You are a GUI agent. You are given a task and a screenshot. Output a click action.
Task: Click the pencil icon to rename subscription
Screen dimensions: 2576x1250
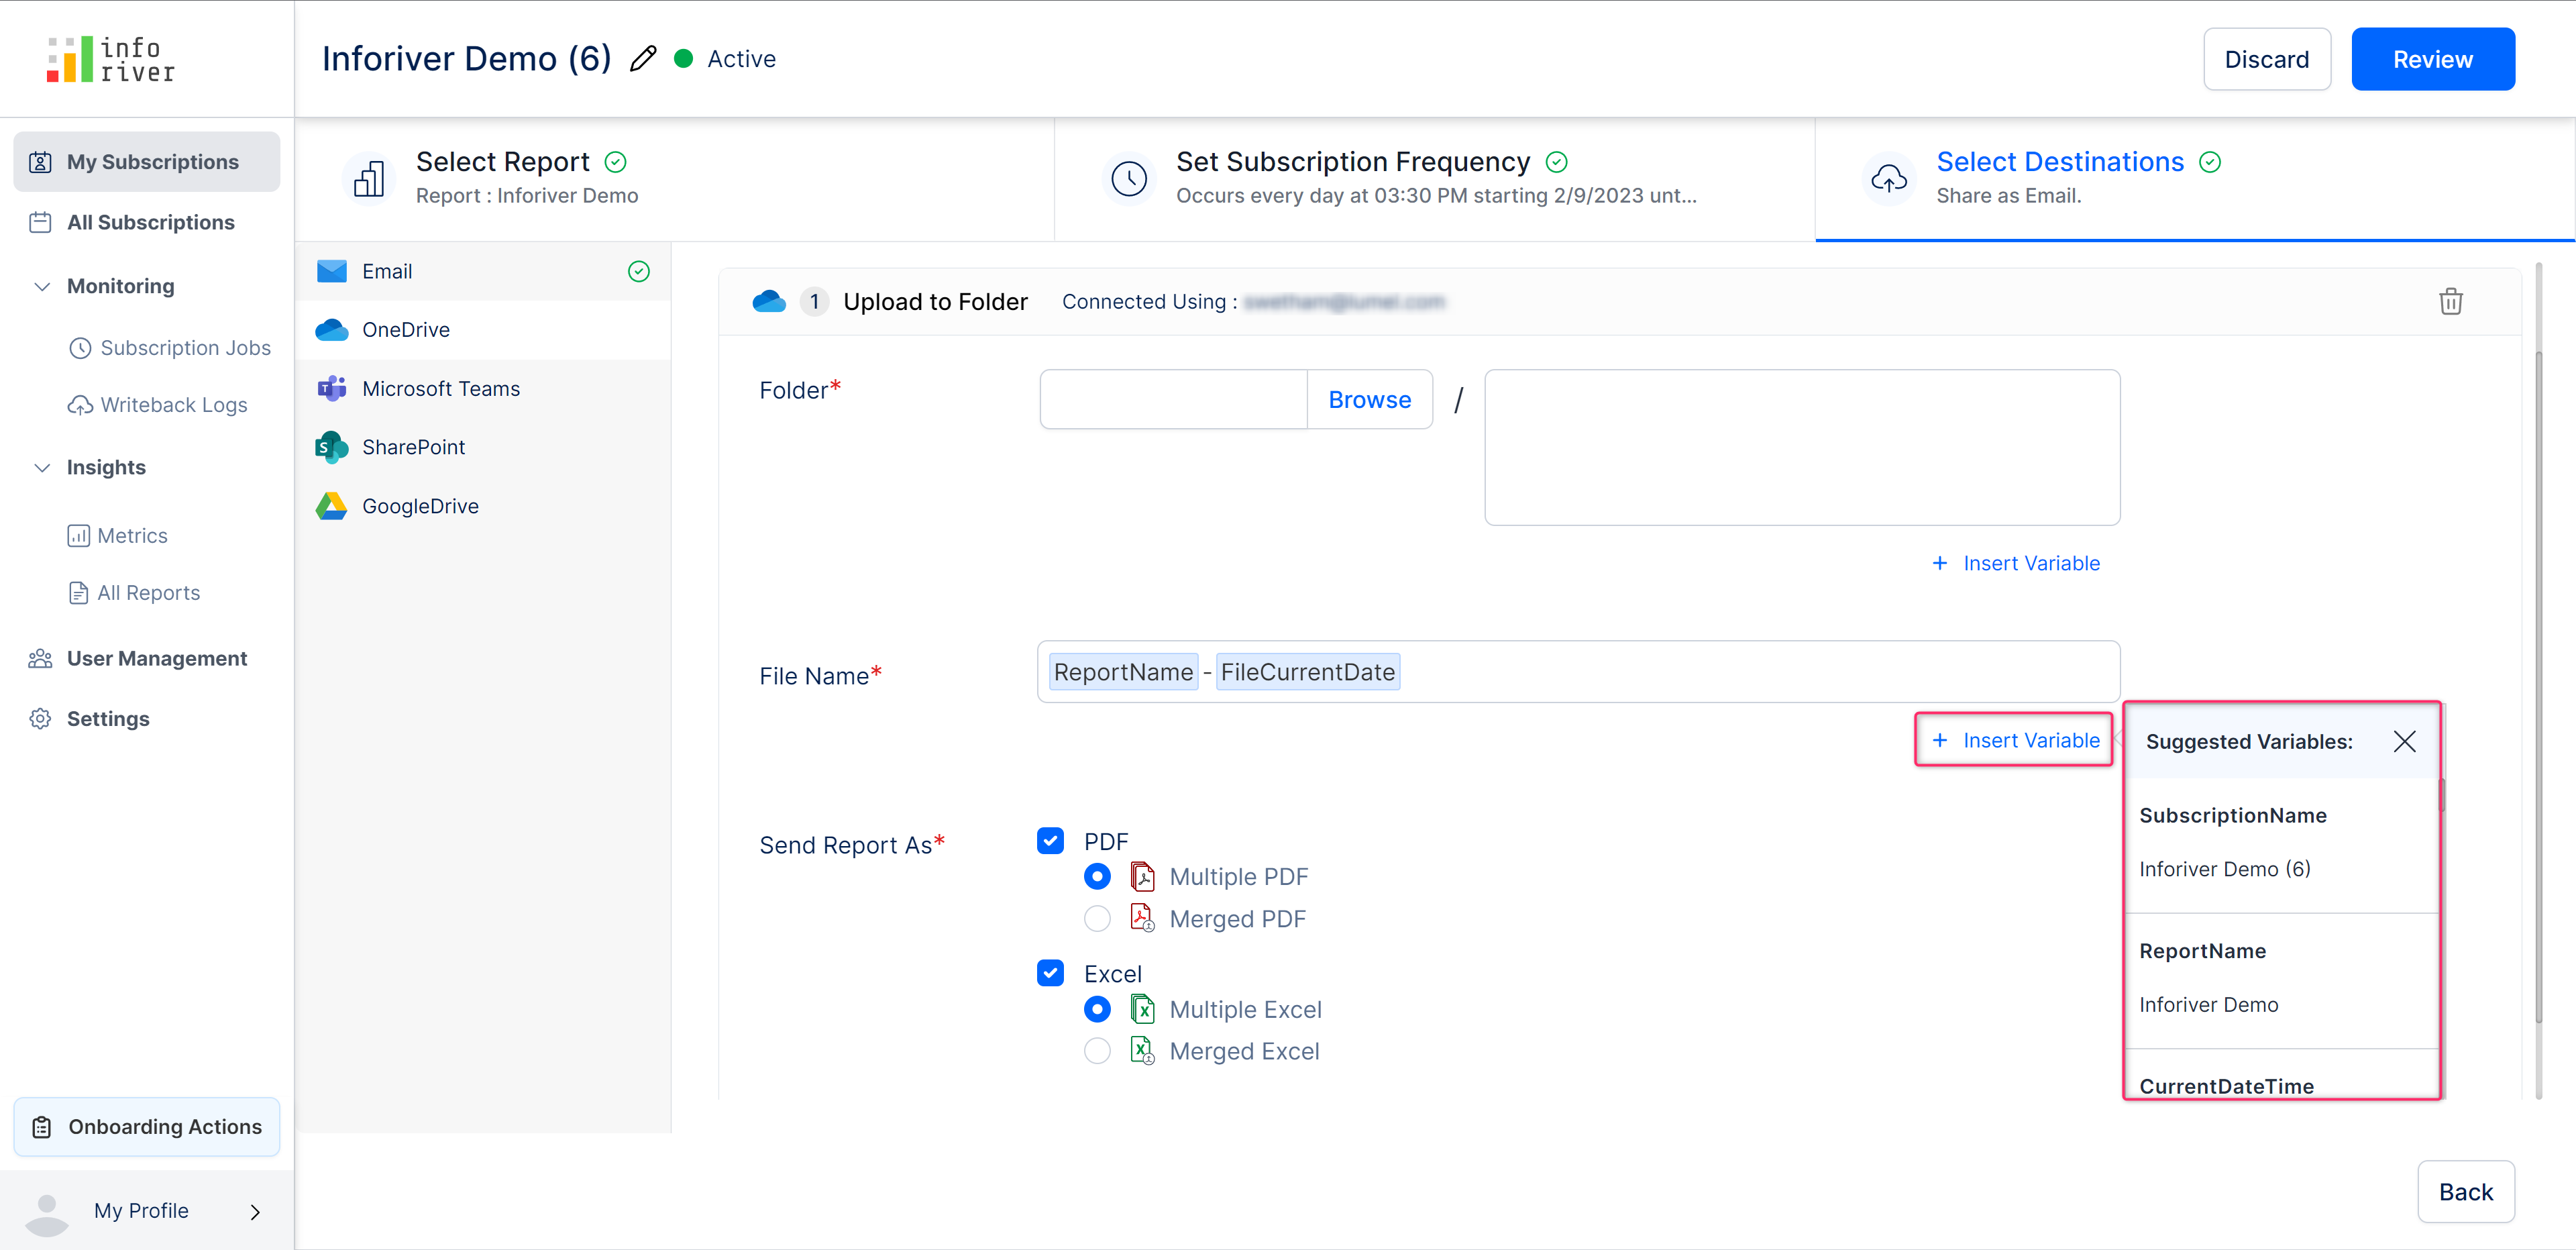pyautogui.click(x=643, y=59)
